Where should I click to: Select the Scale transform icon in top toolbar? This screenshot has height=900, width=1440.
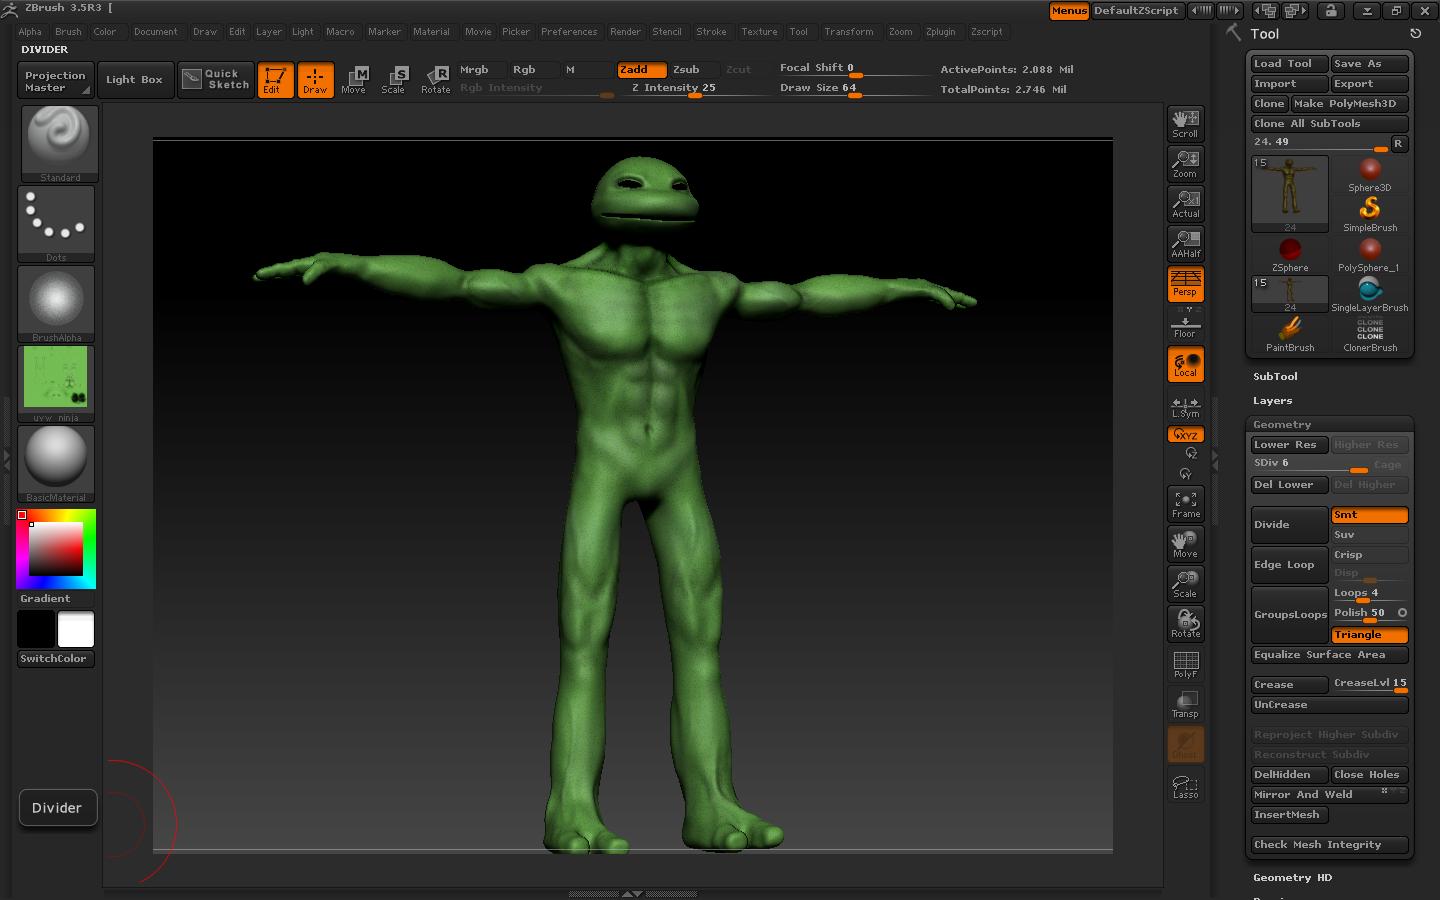click(394, 79)
